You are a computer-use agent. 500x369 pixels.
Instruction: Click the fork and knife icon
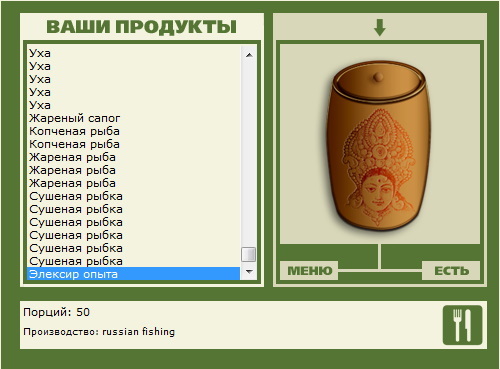(x=462, y=325)
